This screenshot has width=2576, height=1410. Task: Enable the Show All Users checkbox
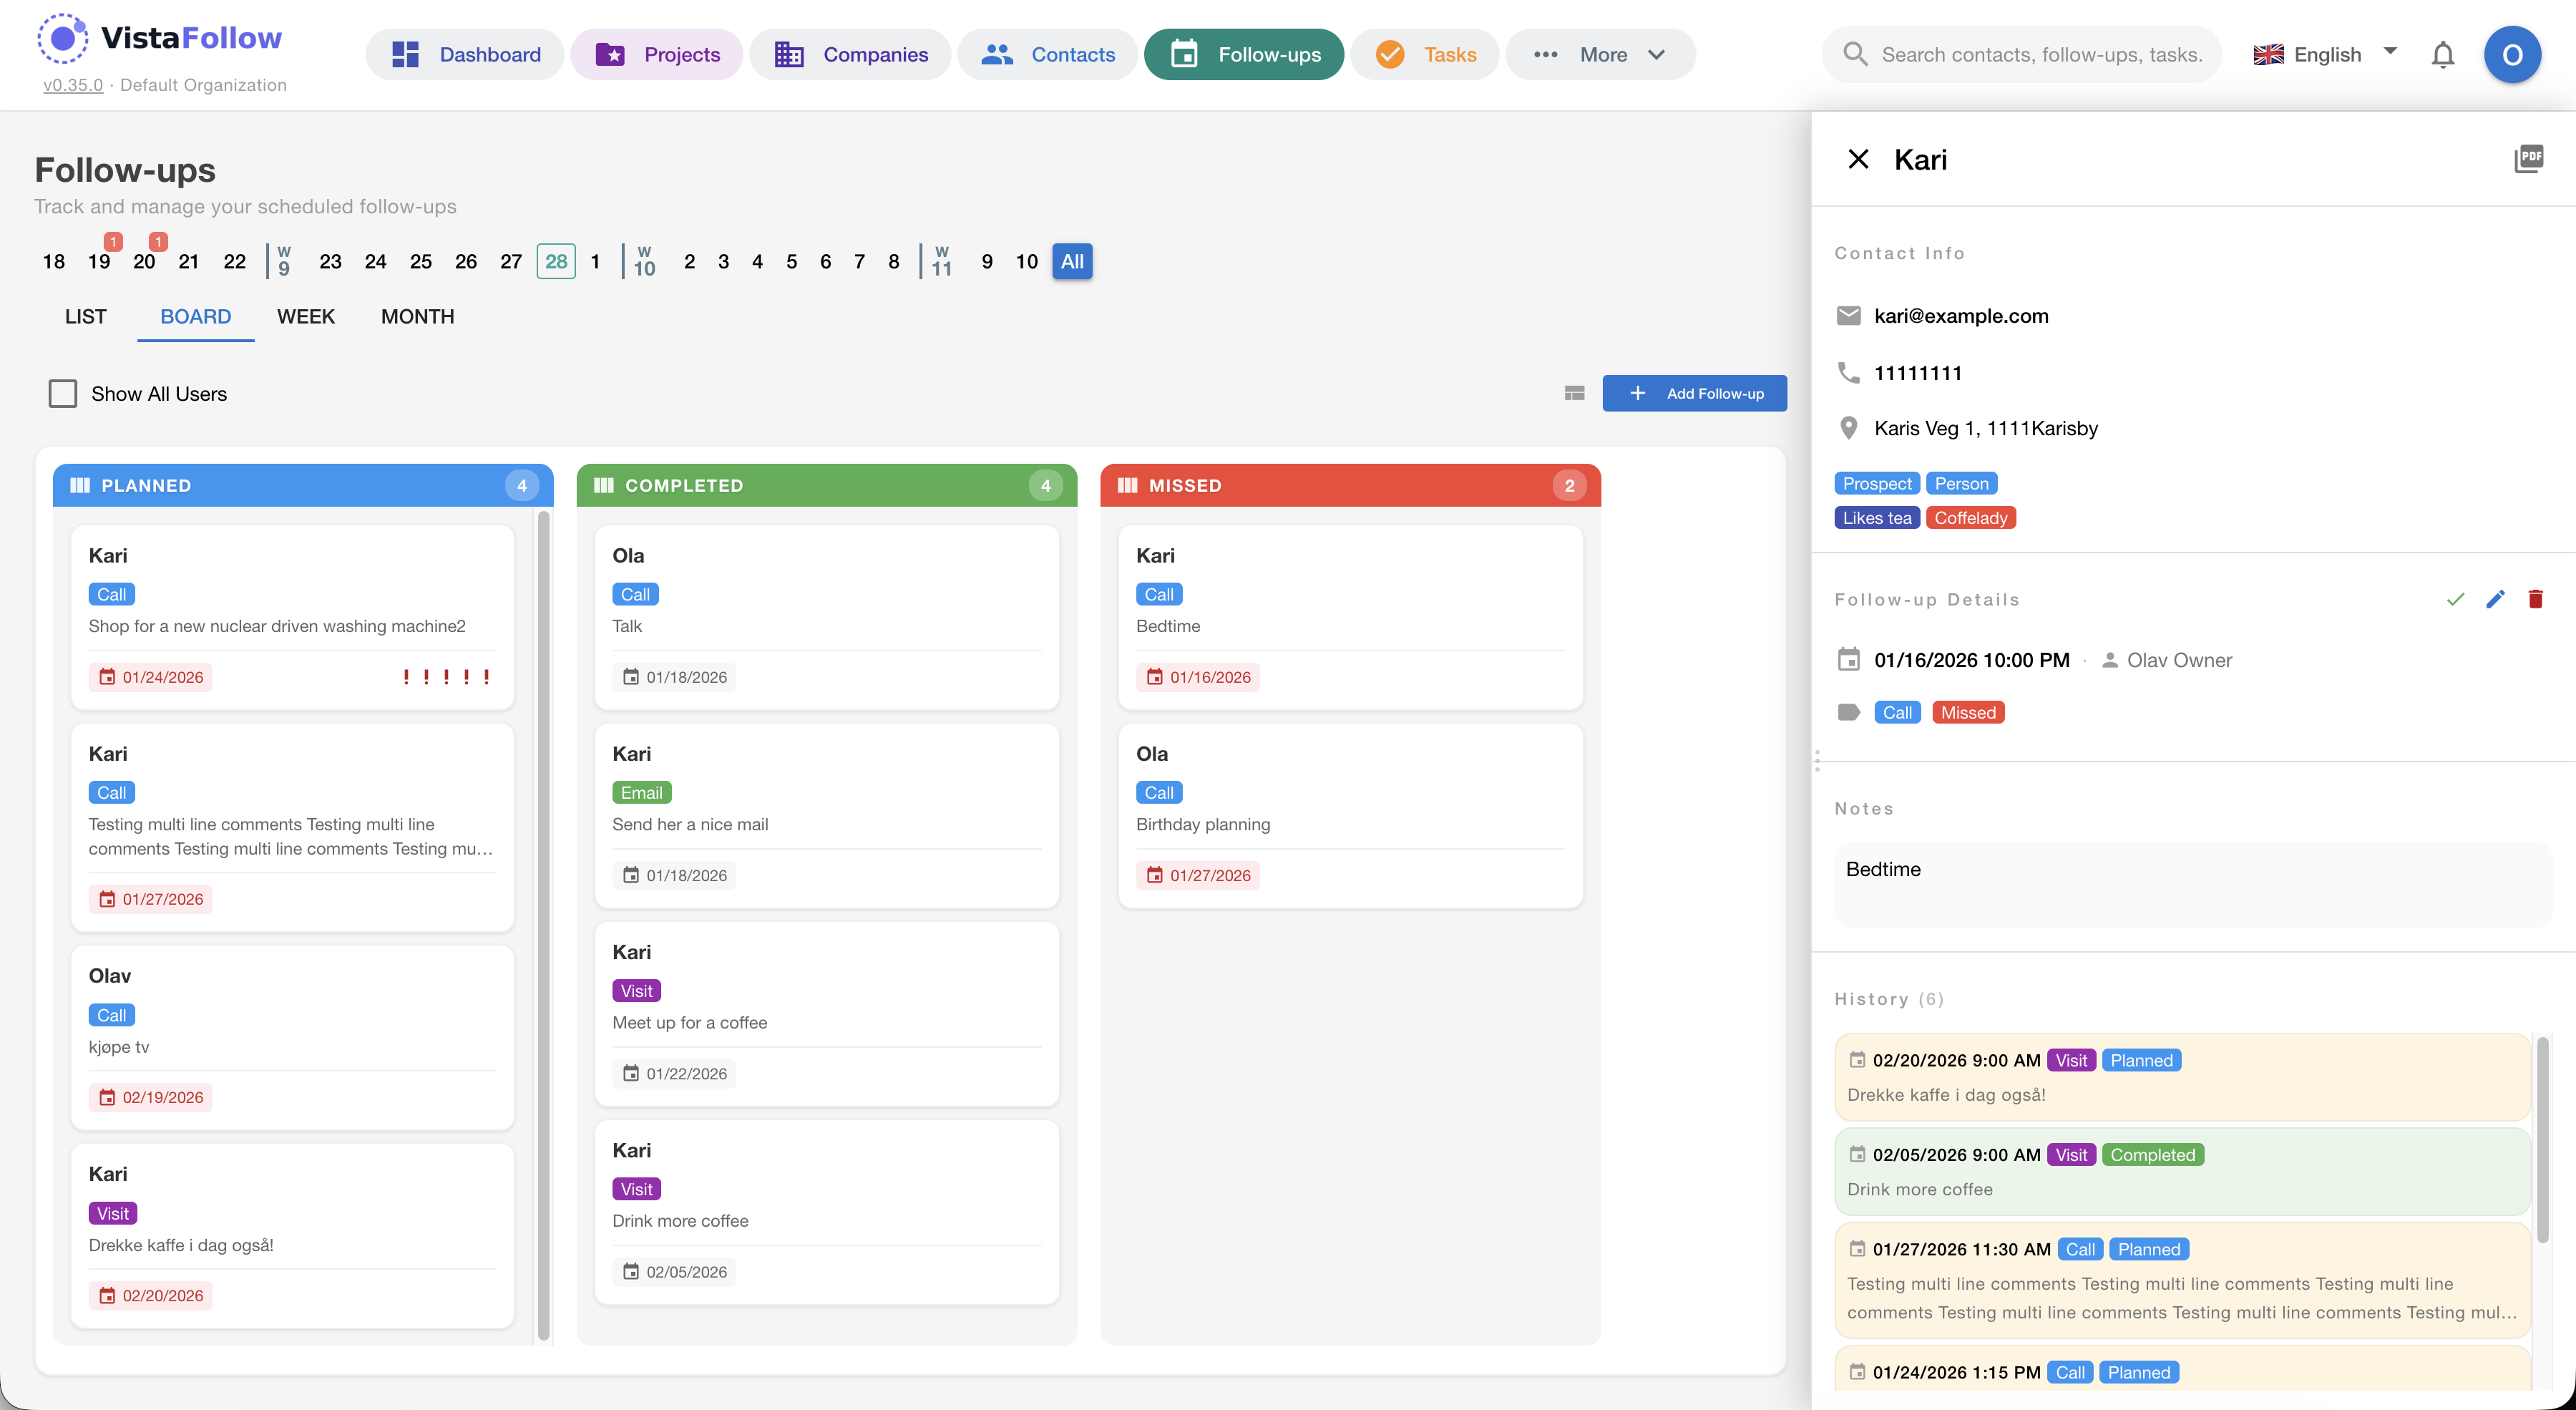pos(62,393)
